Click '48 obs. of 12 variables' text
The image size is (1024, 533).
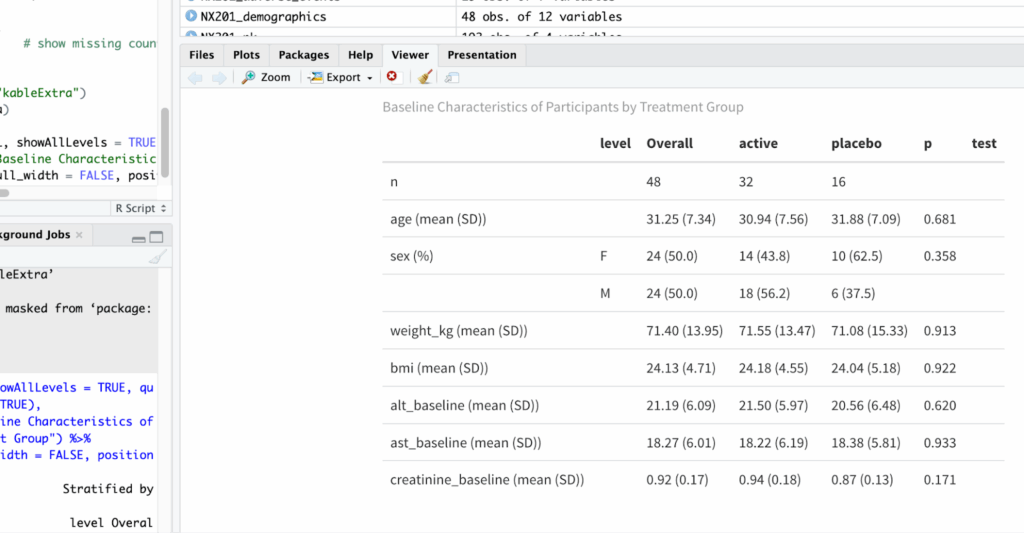541,16
